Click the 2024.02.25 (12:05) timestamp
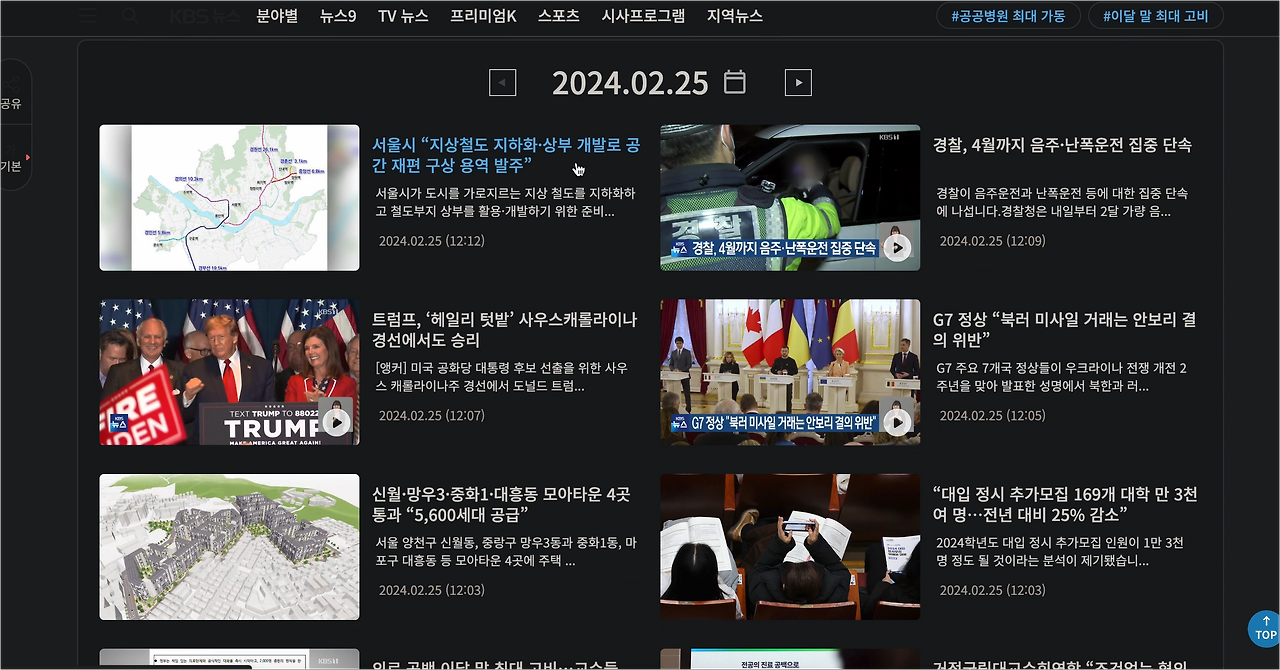This screenshot has width=1280, height=670. (x=993, y=416)
